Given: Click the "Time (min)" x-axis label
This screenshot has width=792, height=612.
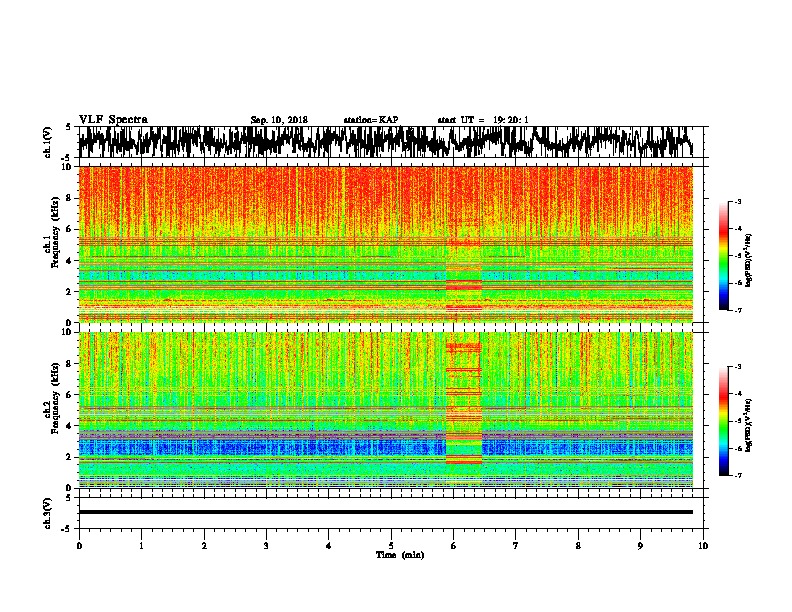Looking at the screenshot, I should tap(400, 555).
